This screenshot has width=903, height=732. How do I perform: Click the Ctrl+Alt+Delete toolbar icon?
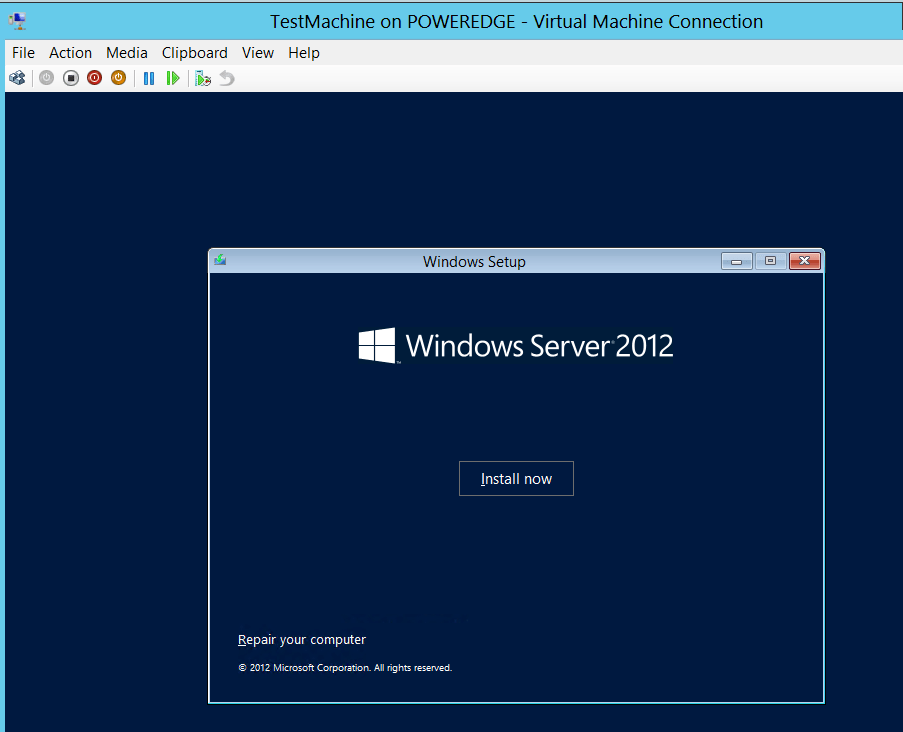(17, 78)
